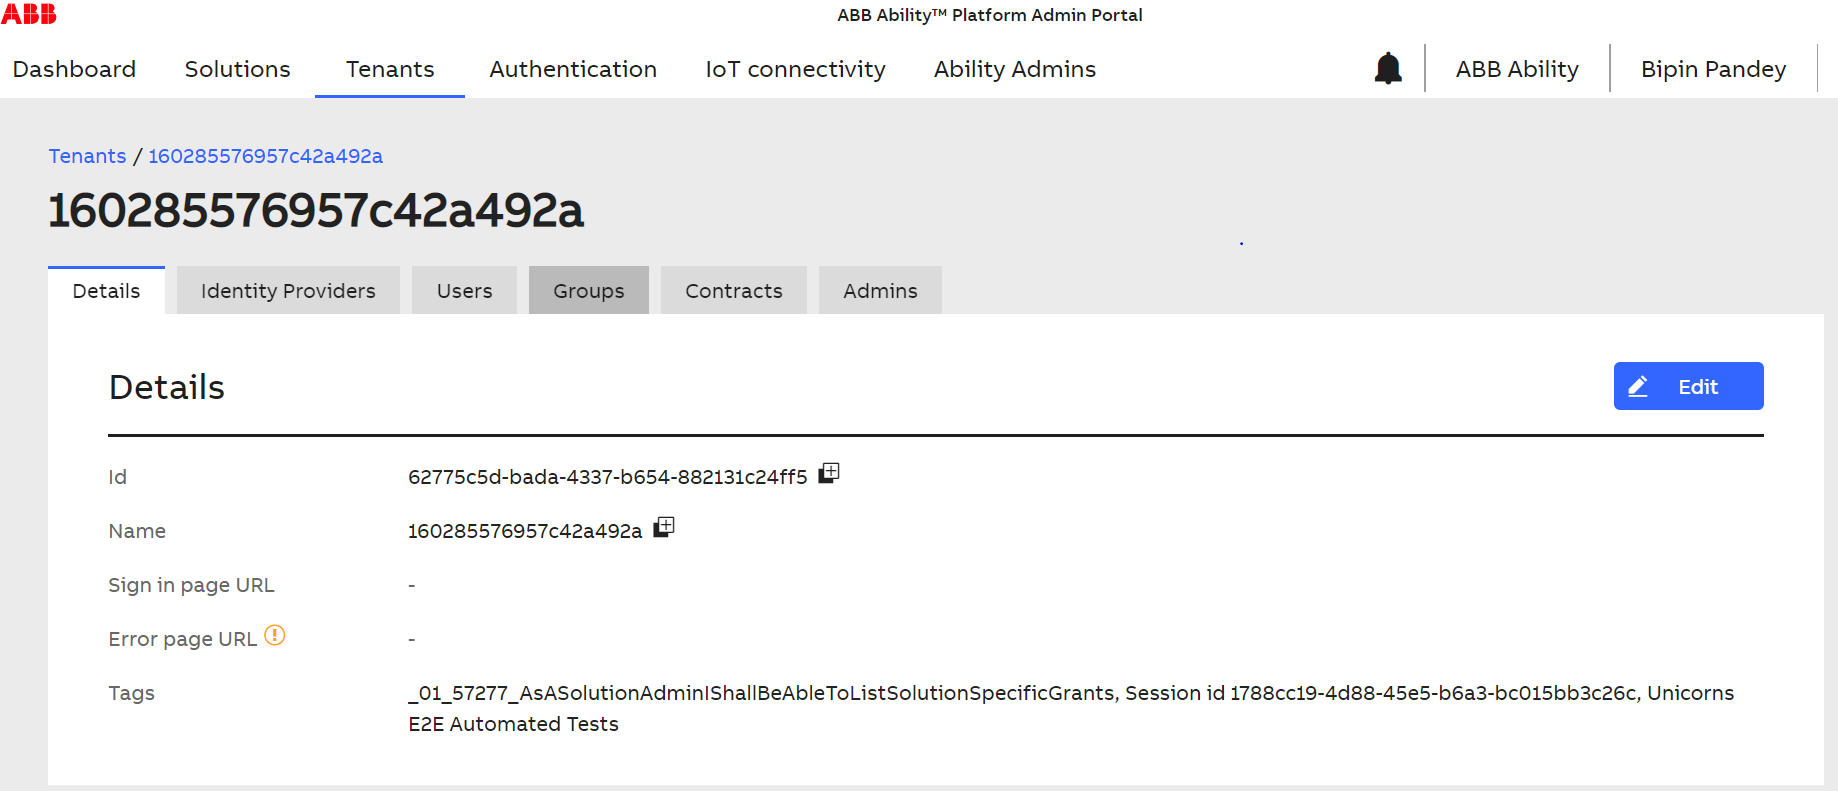The image size is (1838, 791).
Task: Open Ability Admins page
Action: coord(1015,69)
